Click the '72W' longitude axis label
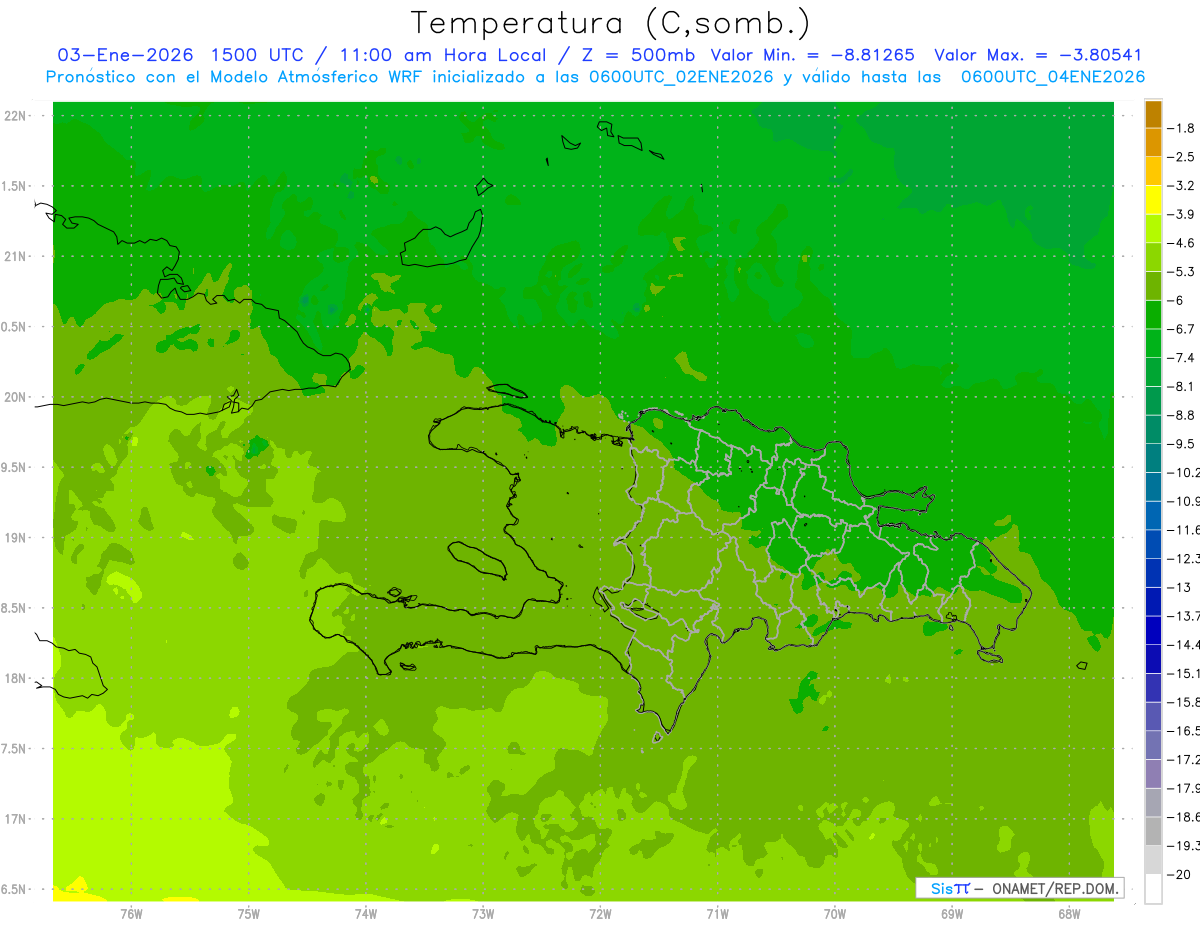Image resolution: width=1200 pixels, height=927 pixels. click(x=601, y=913)
